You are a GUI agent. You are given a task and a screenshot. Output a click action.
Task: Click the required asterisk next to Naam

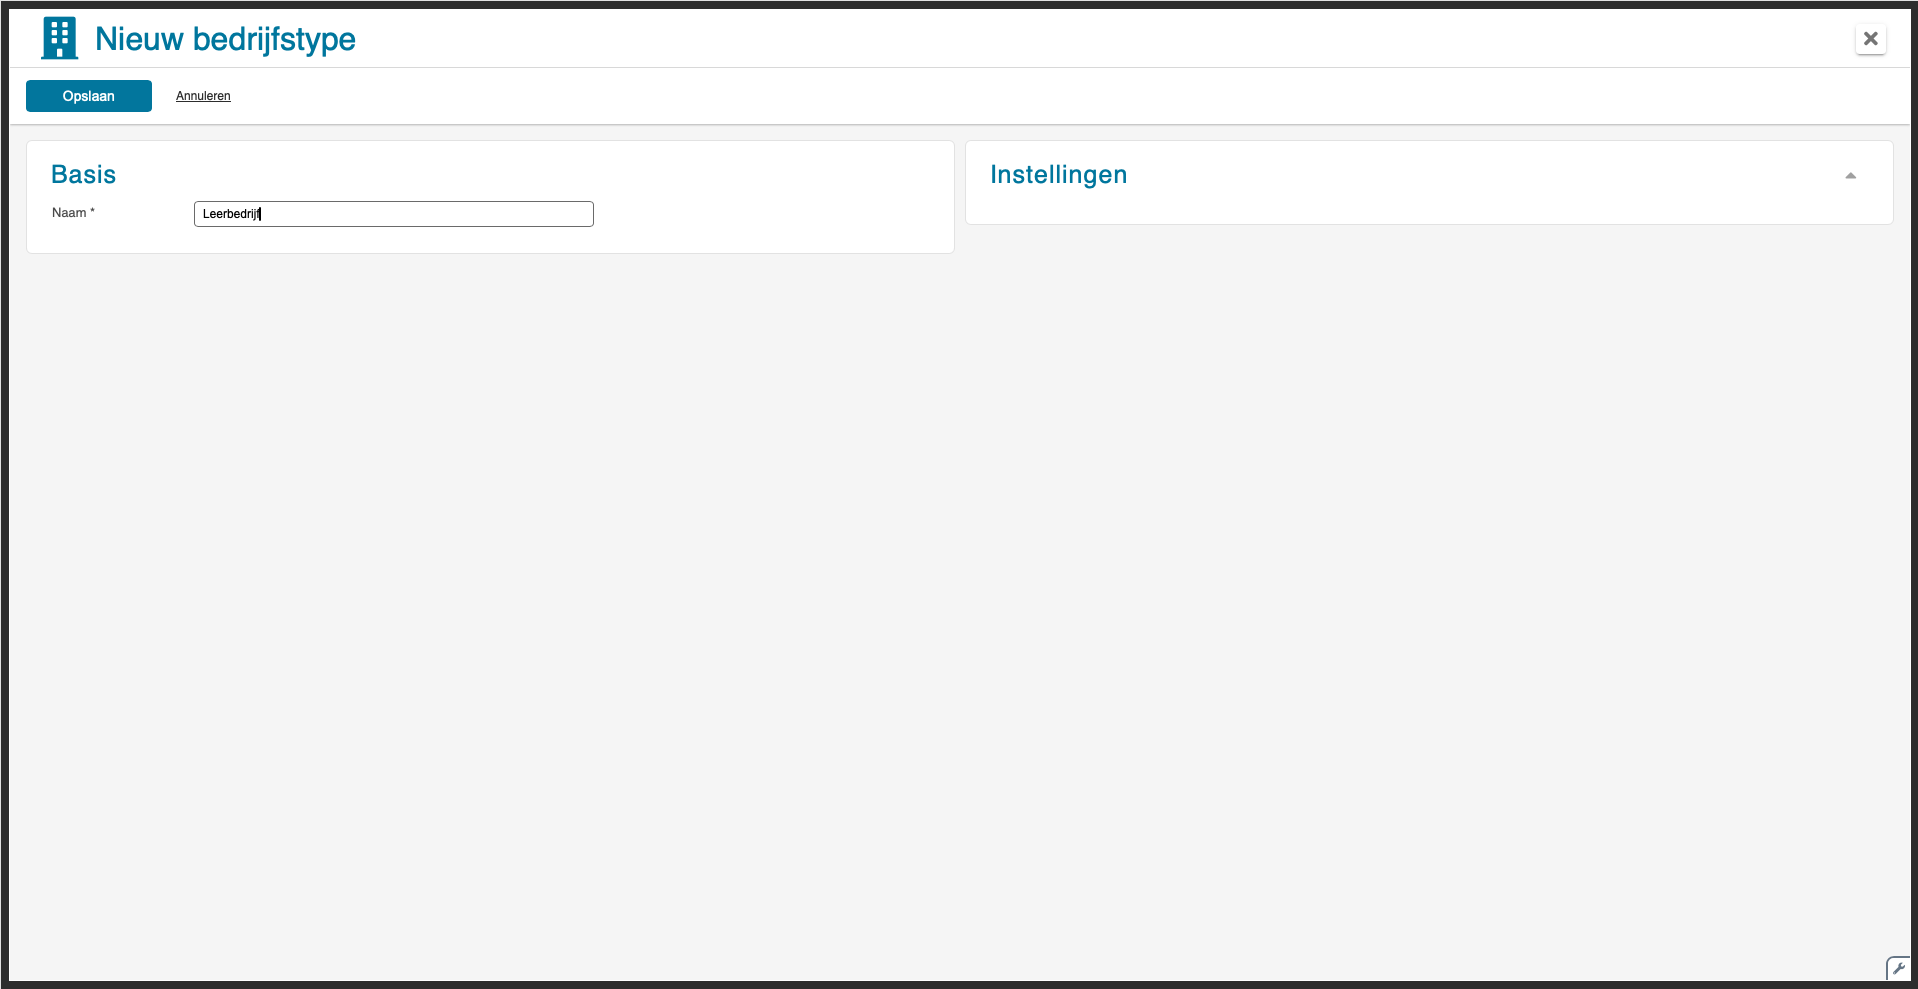[x=92, y=211]
